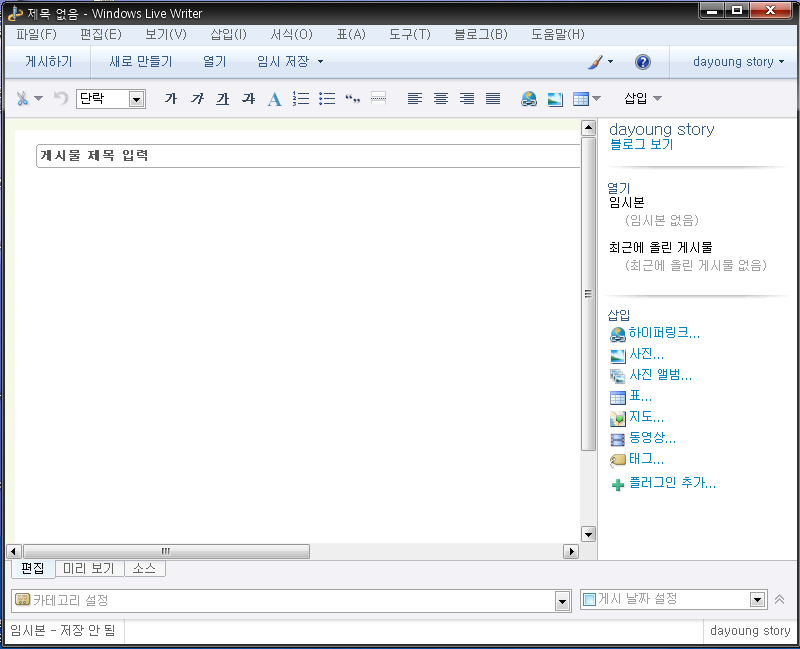Toggle underline formatting

(222, 98)
